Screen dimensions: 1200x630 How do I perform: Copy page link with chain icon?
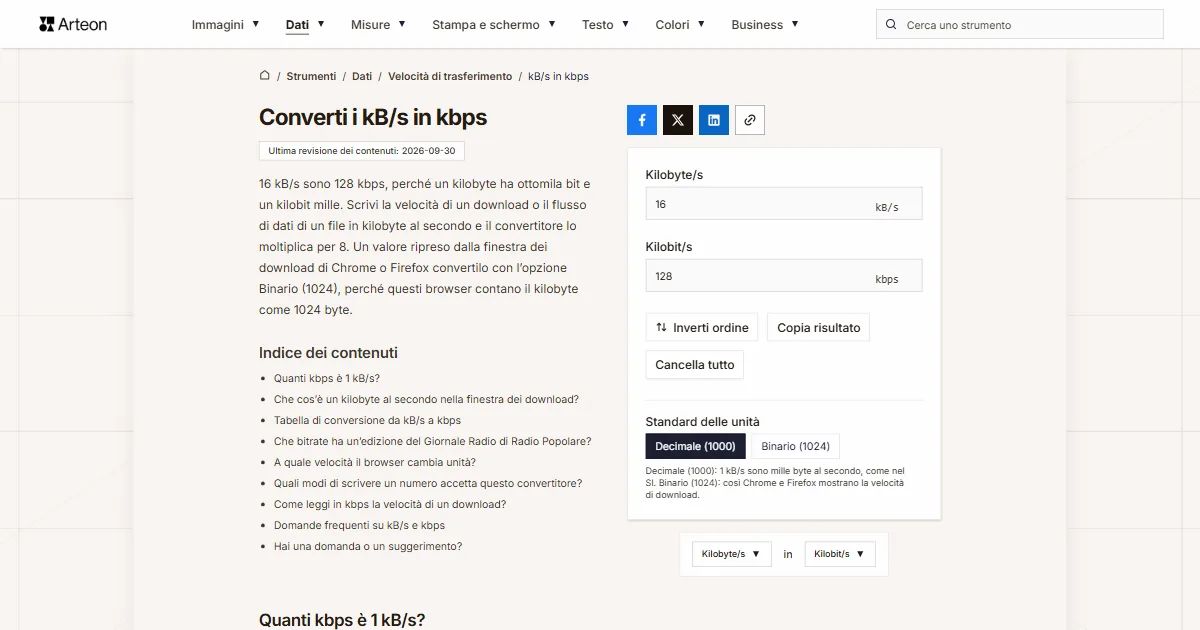click(750, 120)
